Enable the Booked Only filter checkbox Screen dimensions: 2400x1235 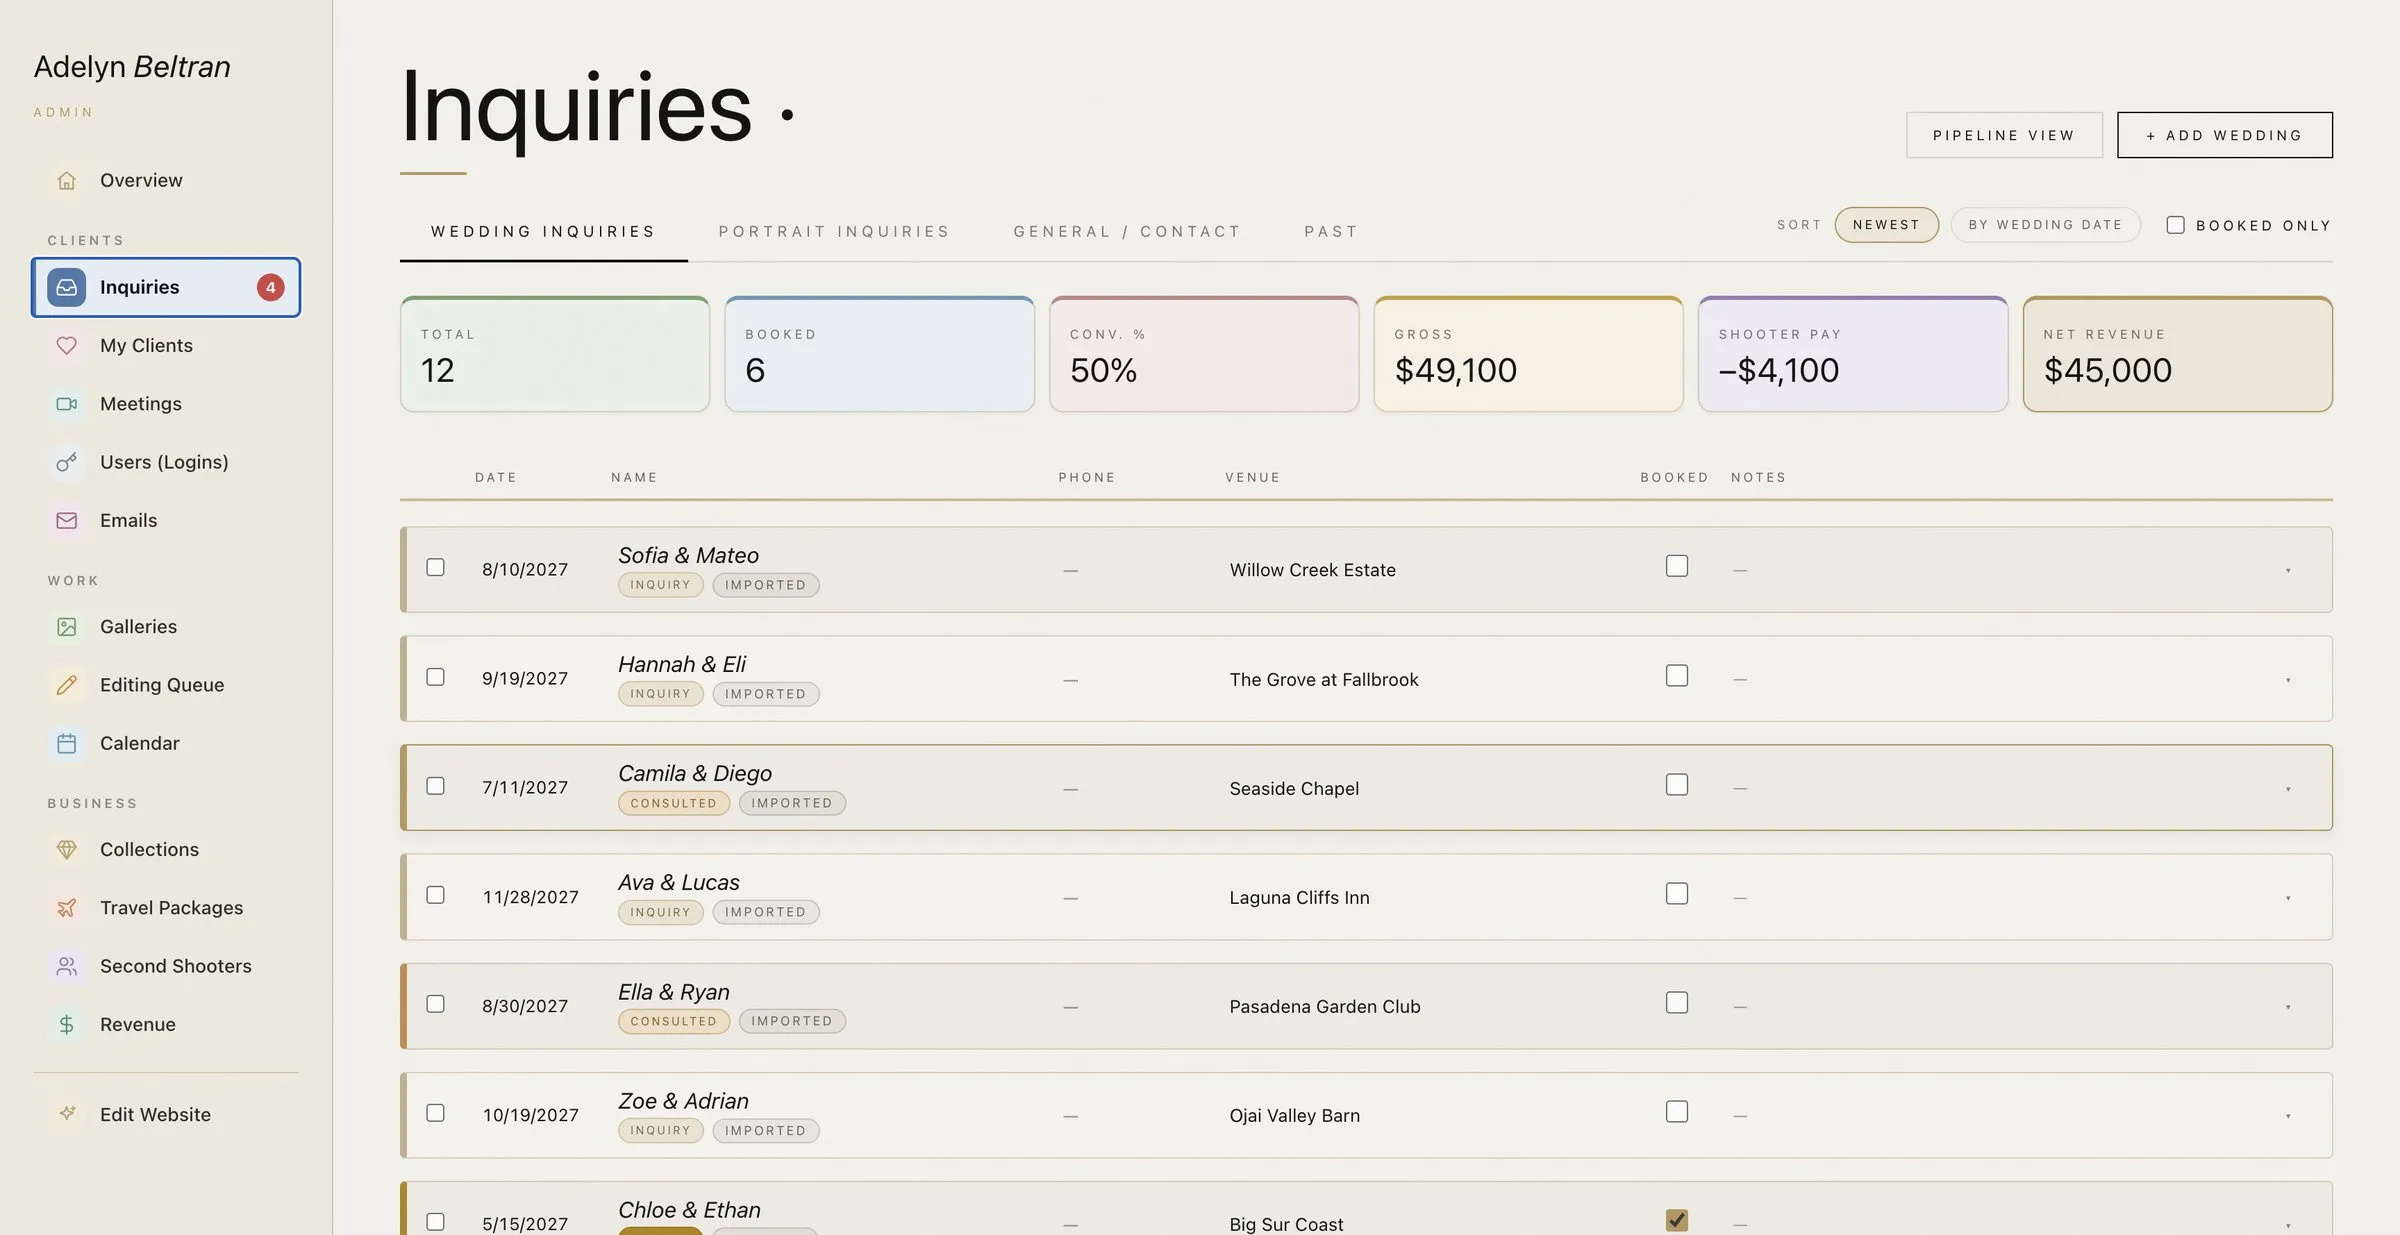click(x=2175, y=225)
